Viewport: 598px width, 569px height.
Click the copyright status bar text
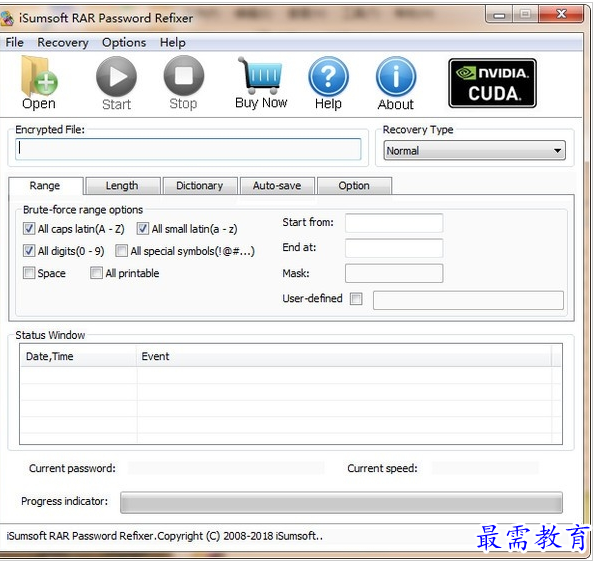click(165, 536)
